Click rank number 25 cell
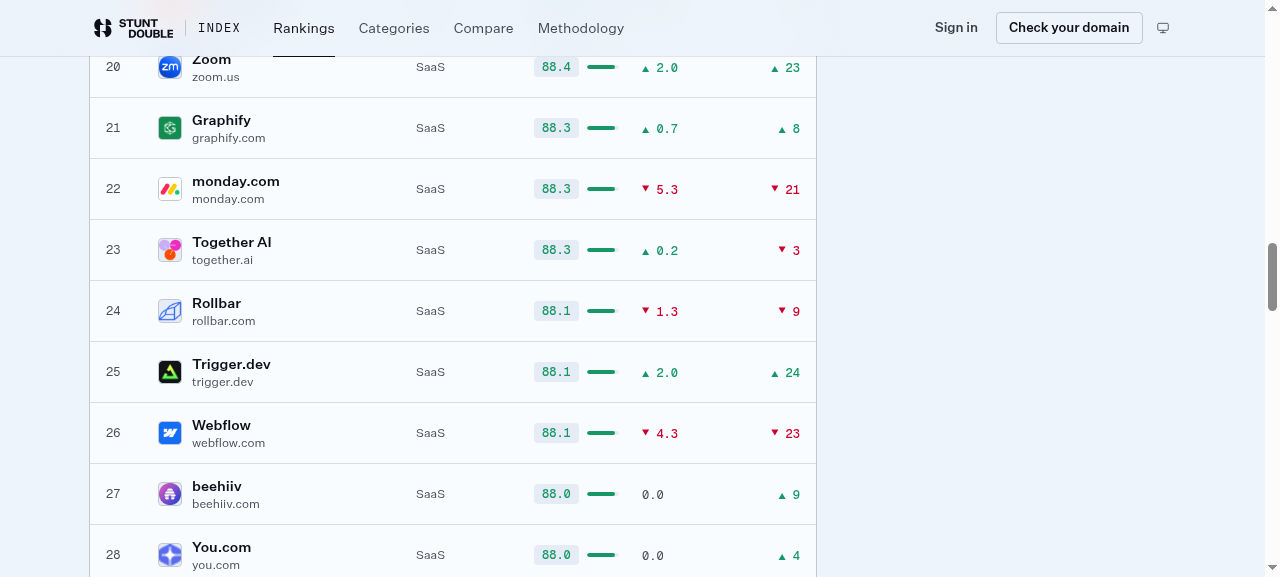This screenshot has width=1280, height=577. pyautogui.click(x=113, y=372)
